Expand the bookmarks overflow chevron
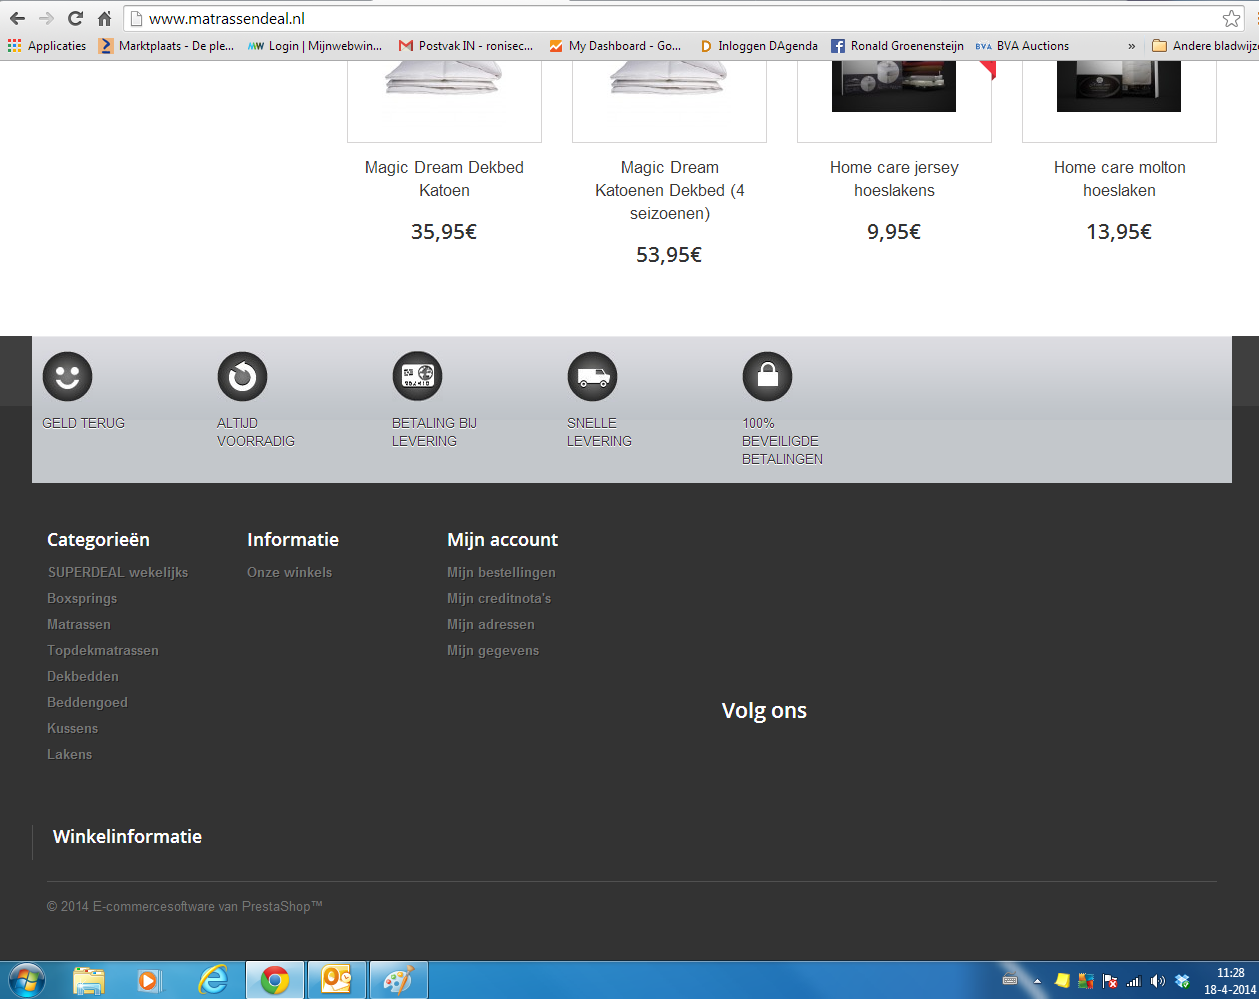The height and width of the screenshot is (999, 1259). click(x=1132, y=46)
